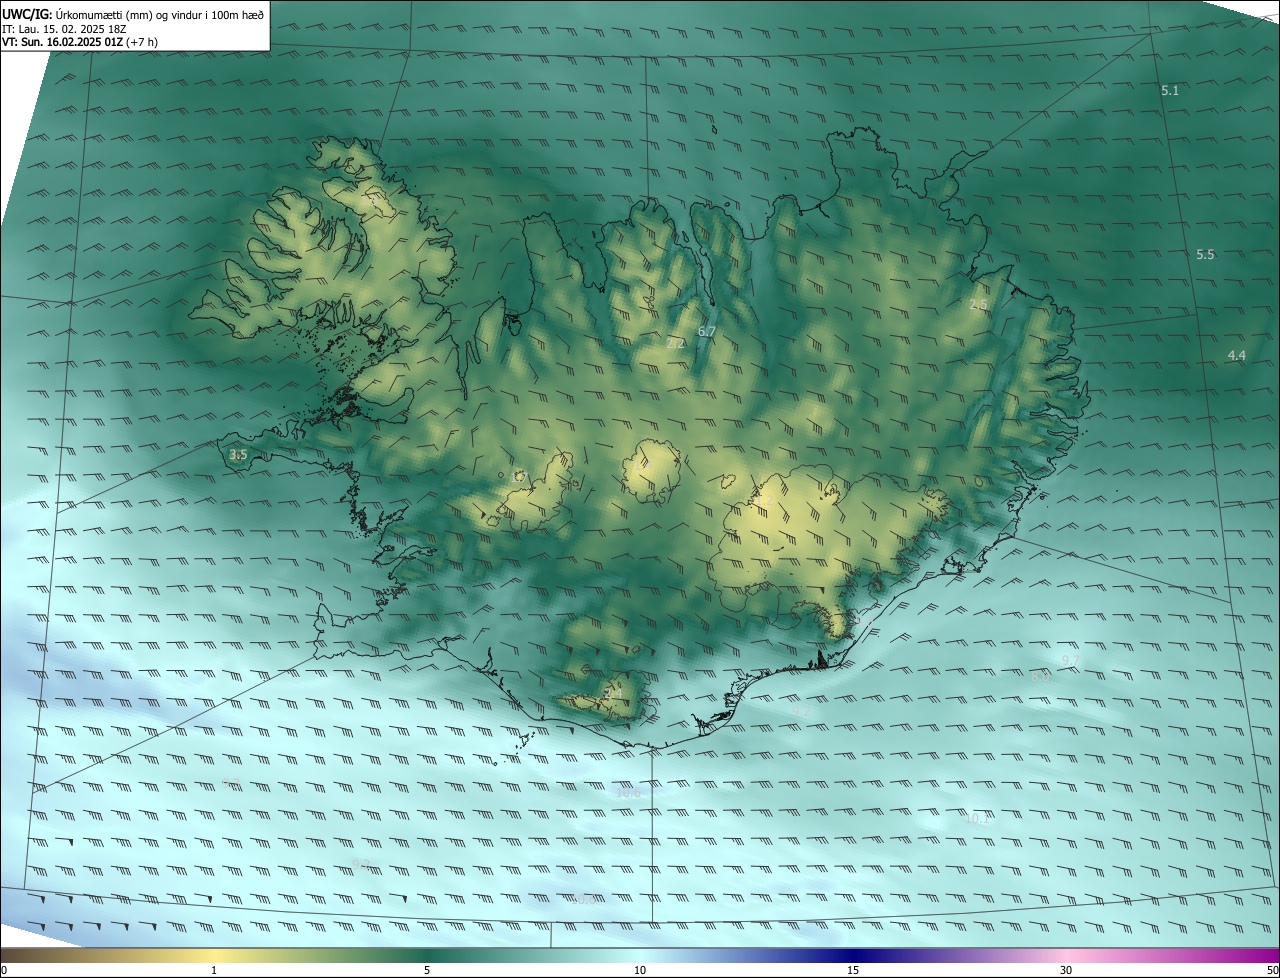Click the light pink band above tick 30
This screenshot has height=978, width=1280.
(x=1066, y=955)
